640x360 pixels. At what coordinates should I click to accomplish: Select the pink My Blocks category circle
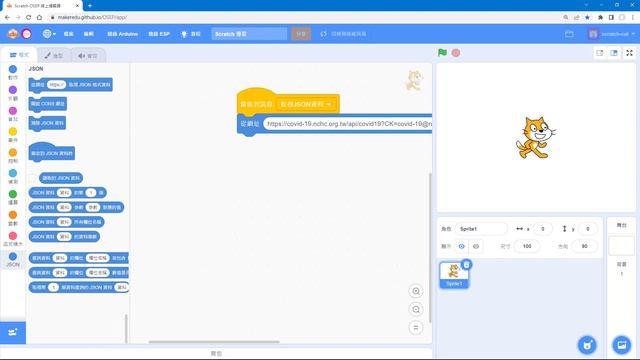pyautogui.click(x=13, y=236)
